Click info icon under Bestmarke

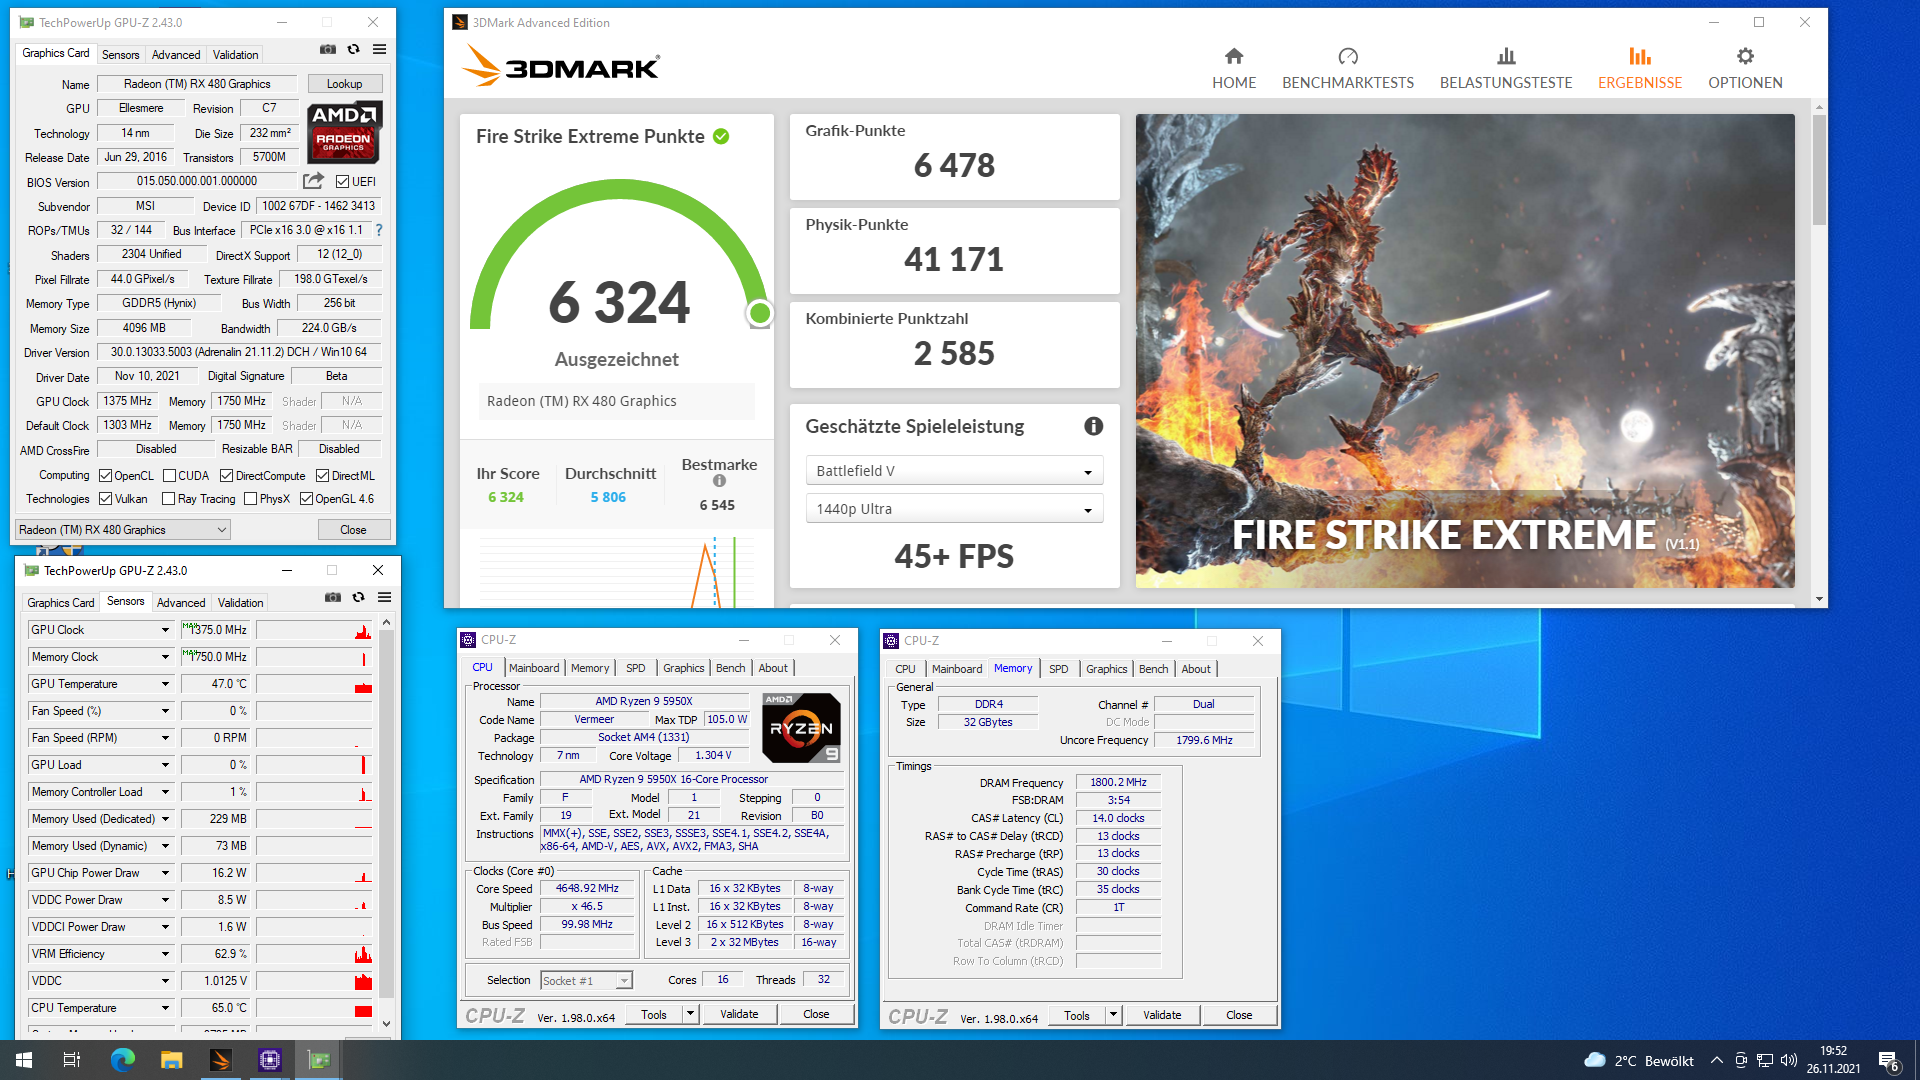[719, 481]
